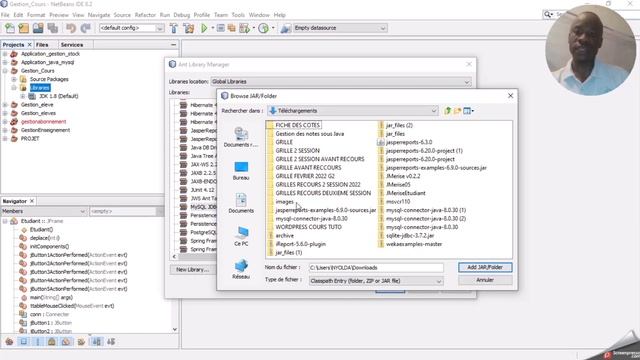640x360 pixels.
Task: Collapse the Gestion_Cours project node
Action: [5, 71]
